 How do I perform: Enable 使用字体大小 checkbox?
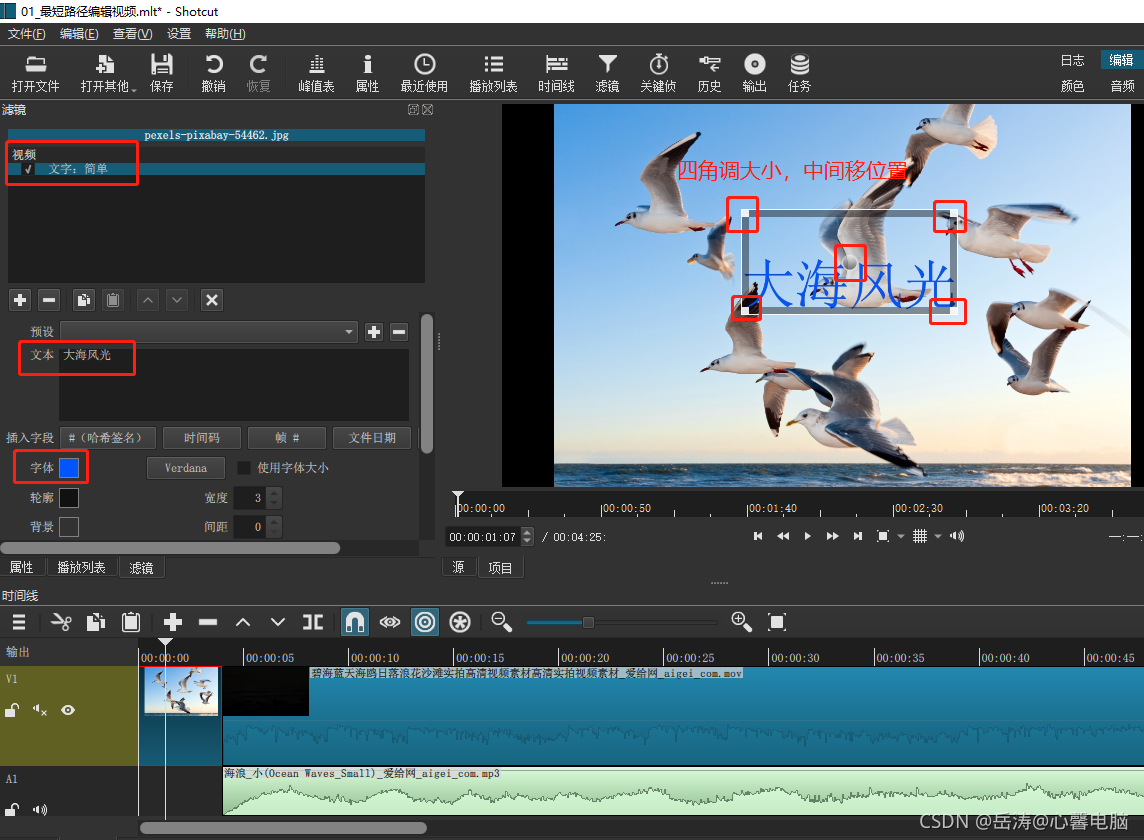244,468
